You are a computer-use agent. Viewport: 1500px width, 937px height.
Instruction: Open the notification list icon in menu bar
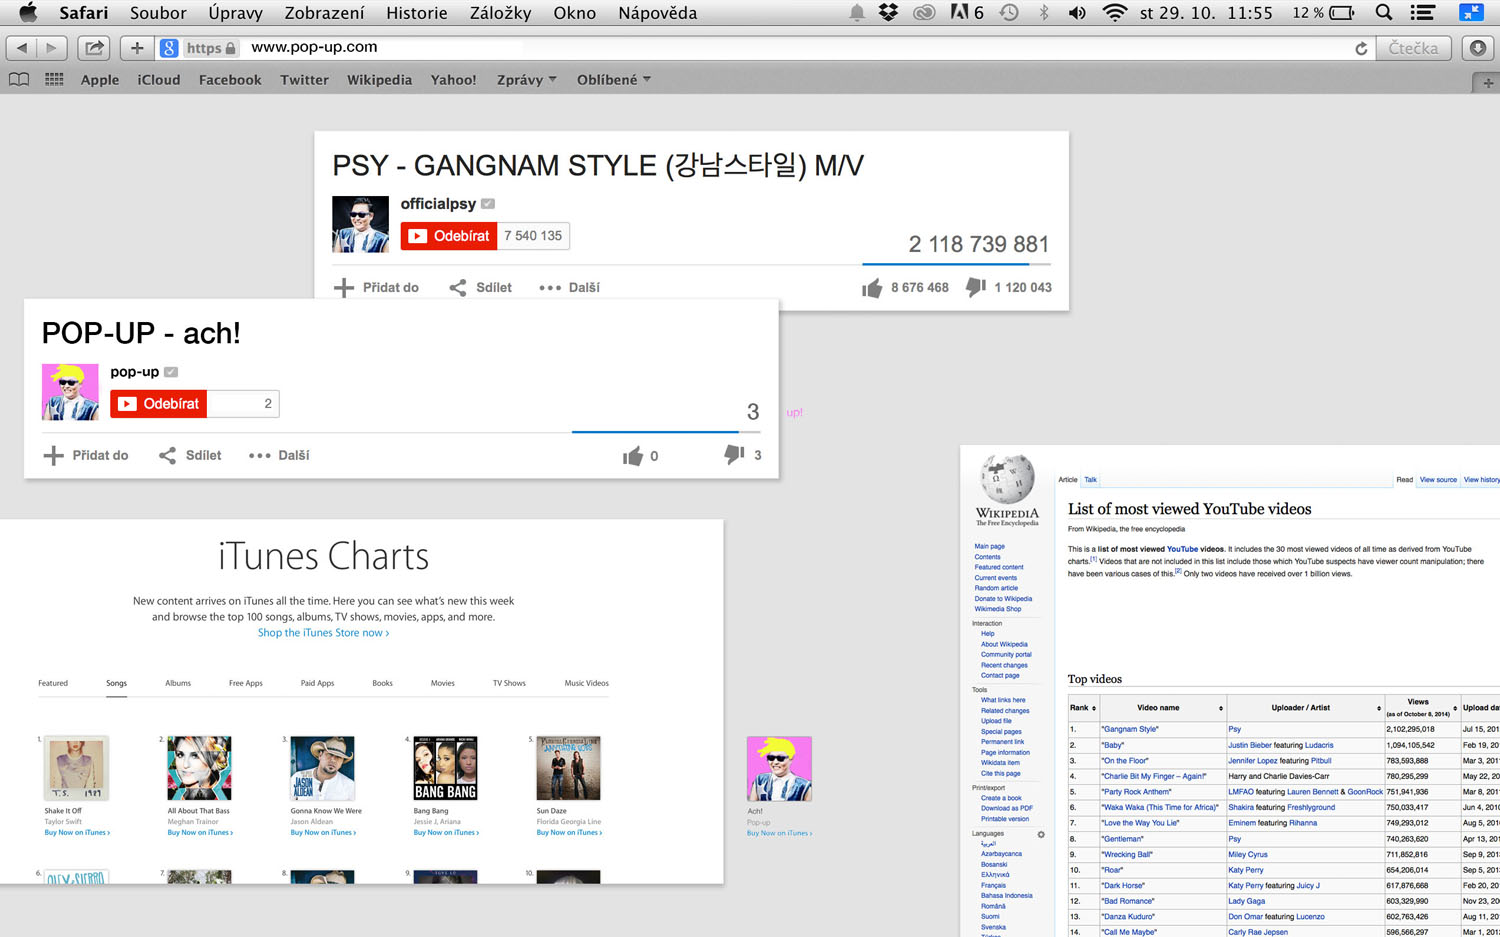1422,13
